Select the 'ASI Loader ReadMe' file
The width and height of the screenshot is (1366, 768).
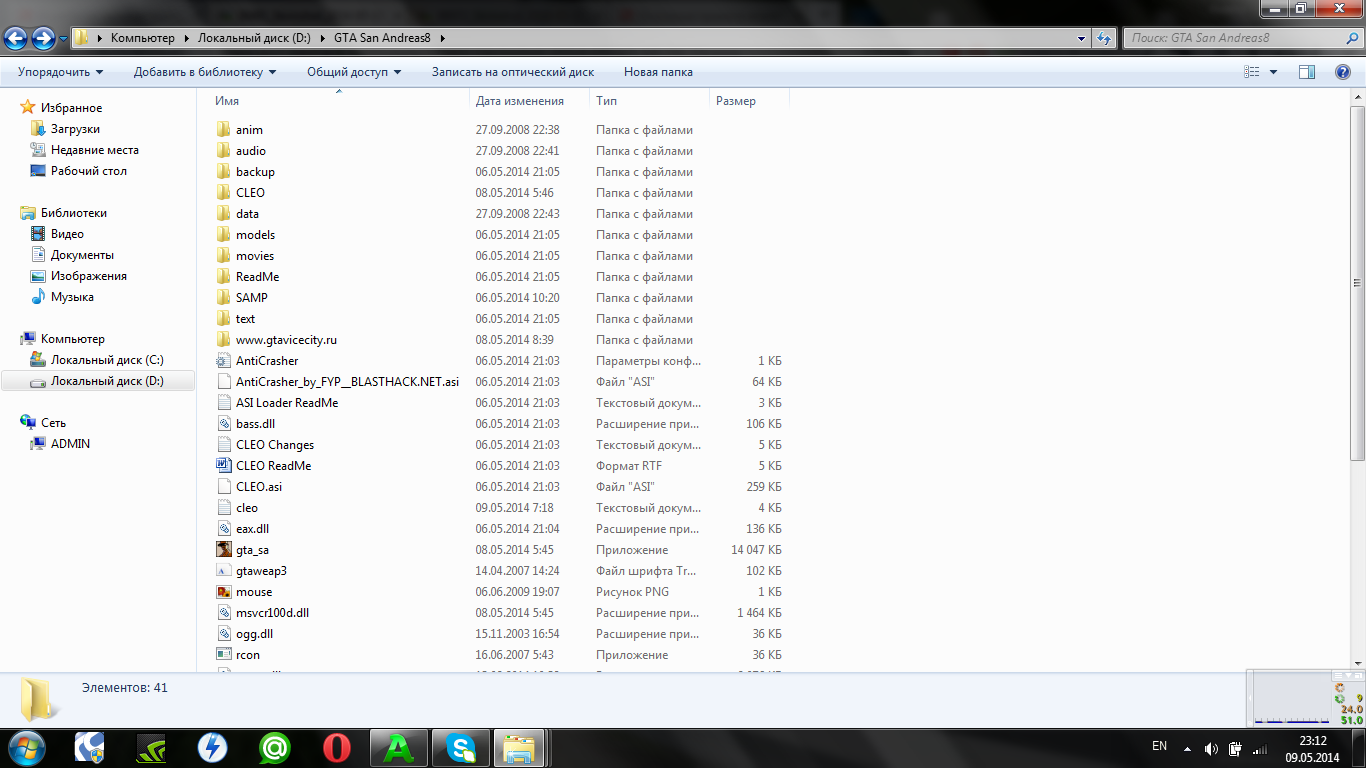pyautogui.click(x=287, y=403)
